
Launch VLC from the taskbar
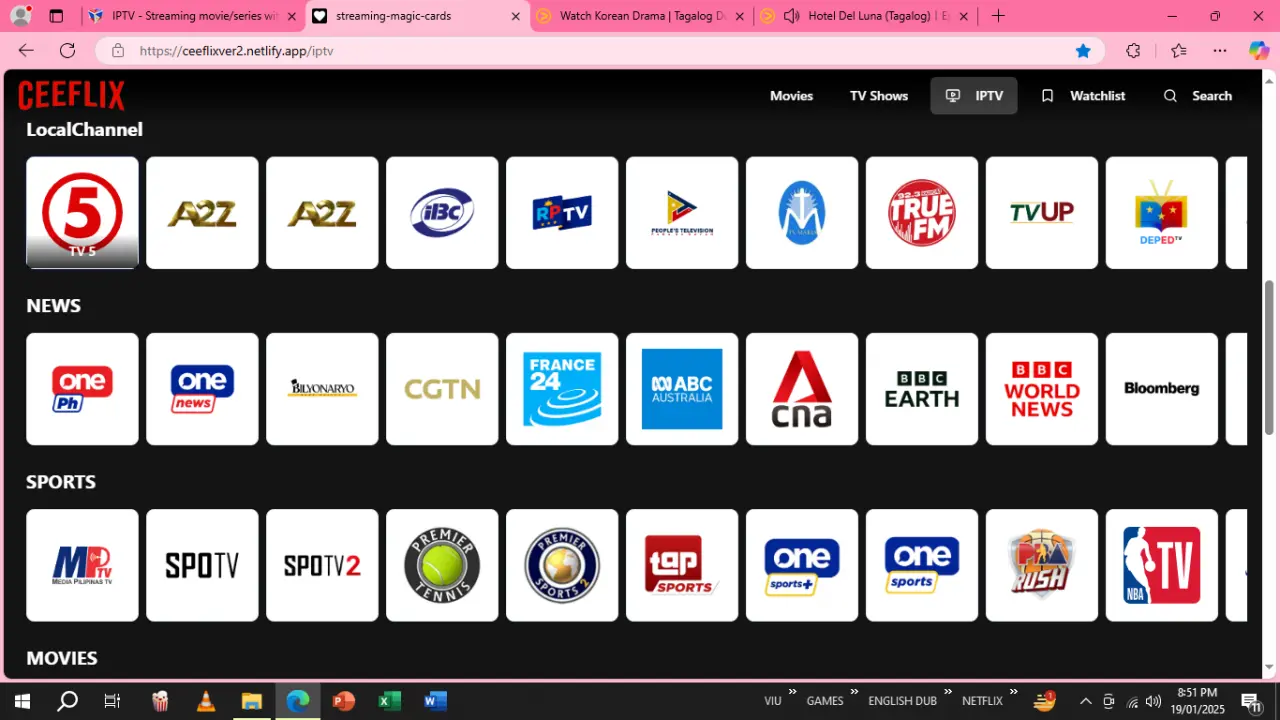click(206, 701)
